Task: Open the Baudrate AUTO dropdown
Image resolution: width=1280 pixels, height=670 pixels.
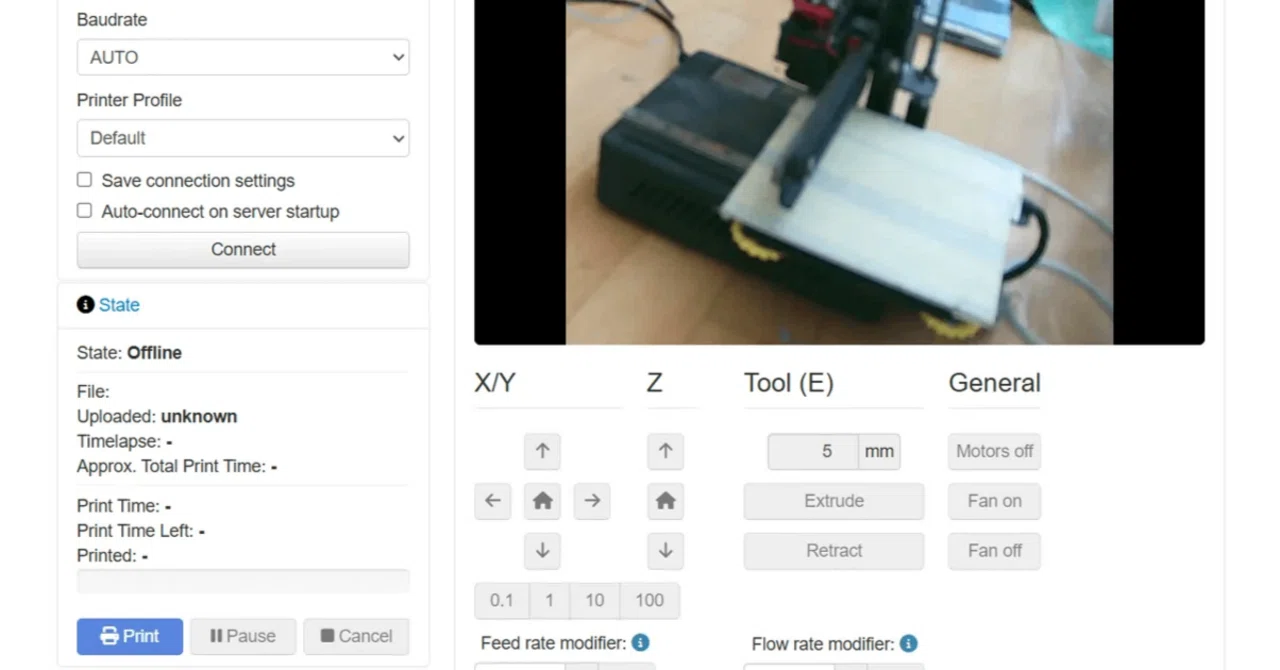Action: point(243,57)
